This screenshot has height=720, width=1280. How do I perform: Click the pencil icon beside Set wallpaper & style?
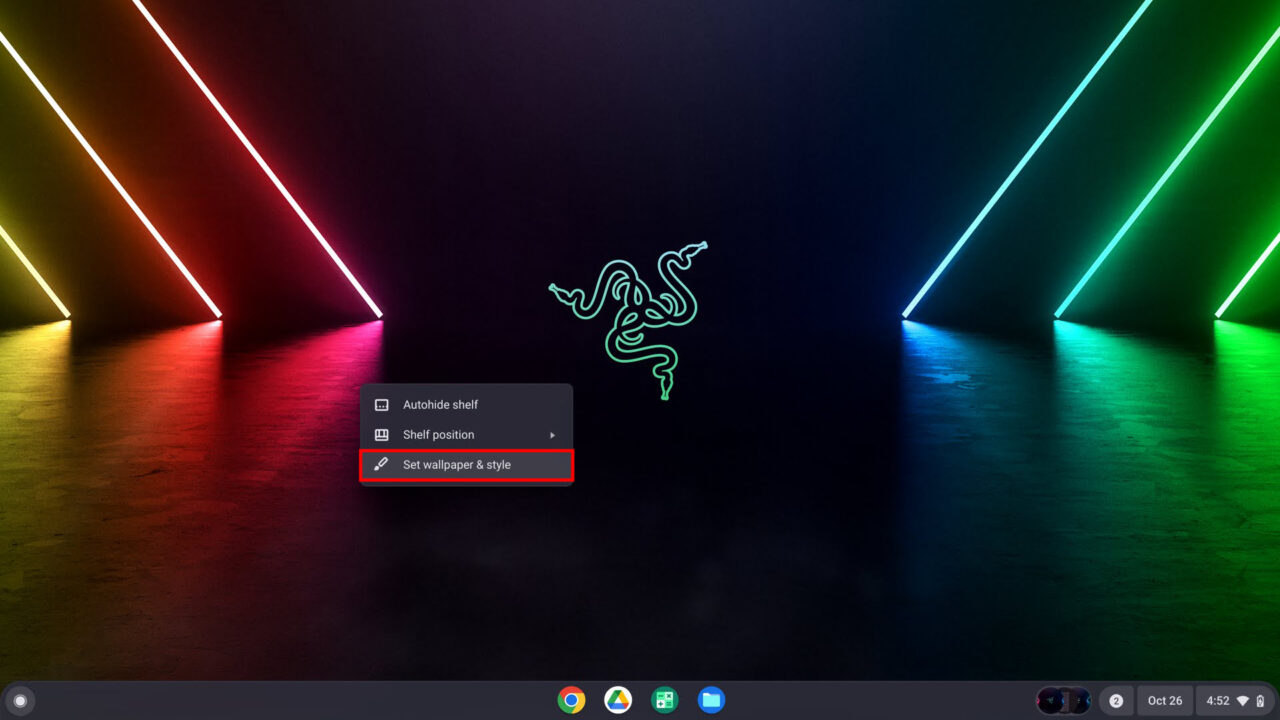[x=380, y=464]
